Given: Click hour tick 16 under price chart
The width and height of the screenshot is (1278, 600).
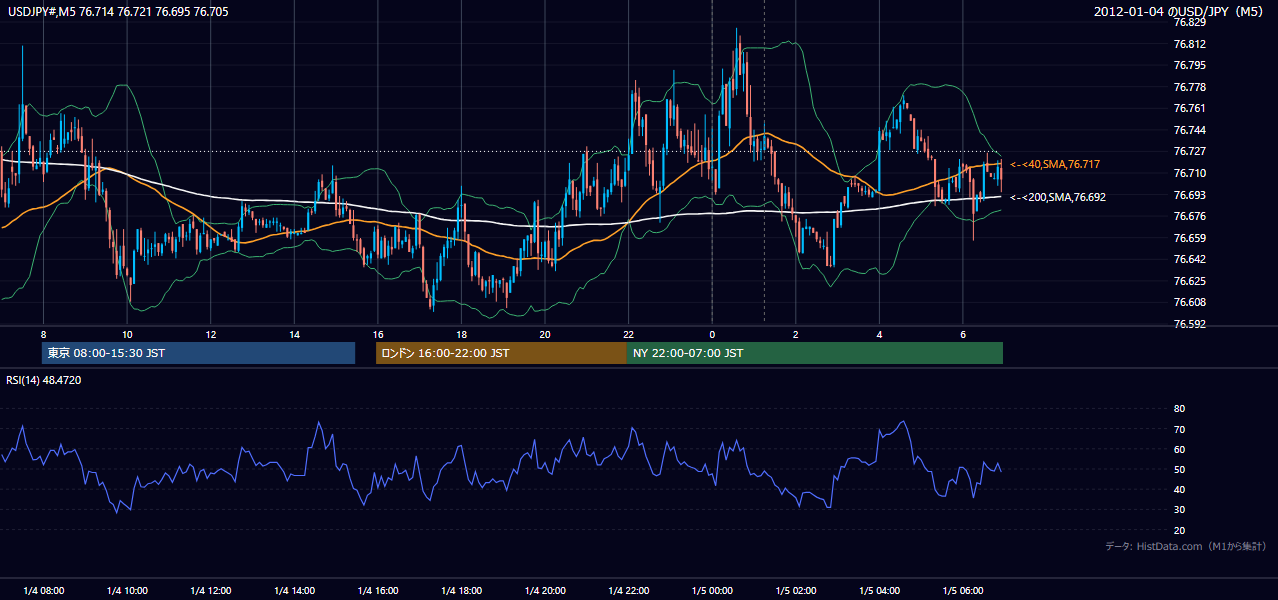Looking at the screenshot, I should pyautogui.click(x=378, y=334).
